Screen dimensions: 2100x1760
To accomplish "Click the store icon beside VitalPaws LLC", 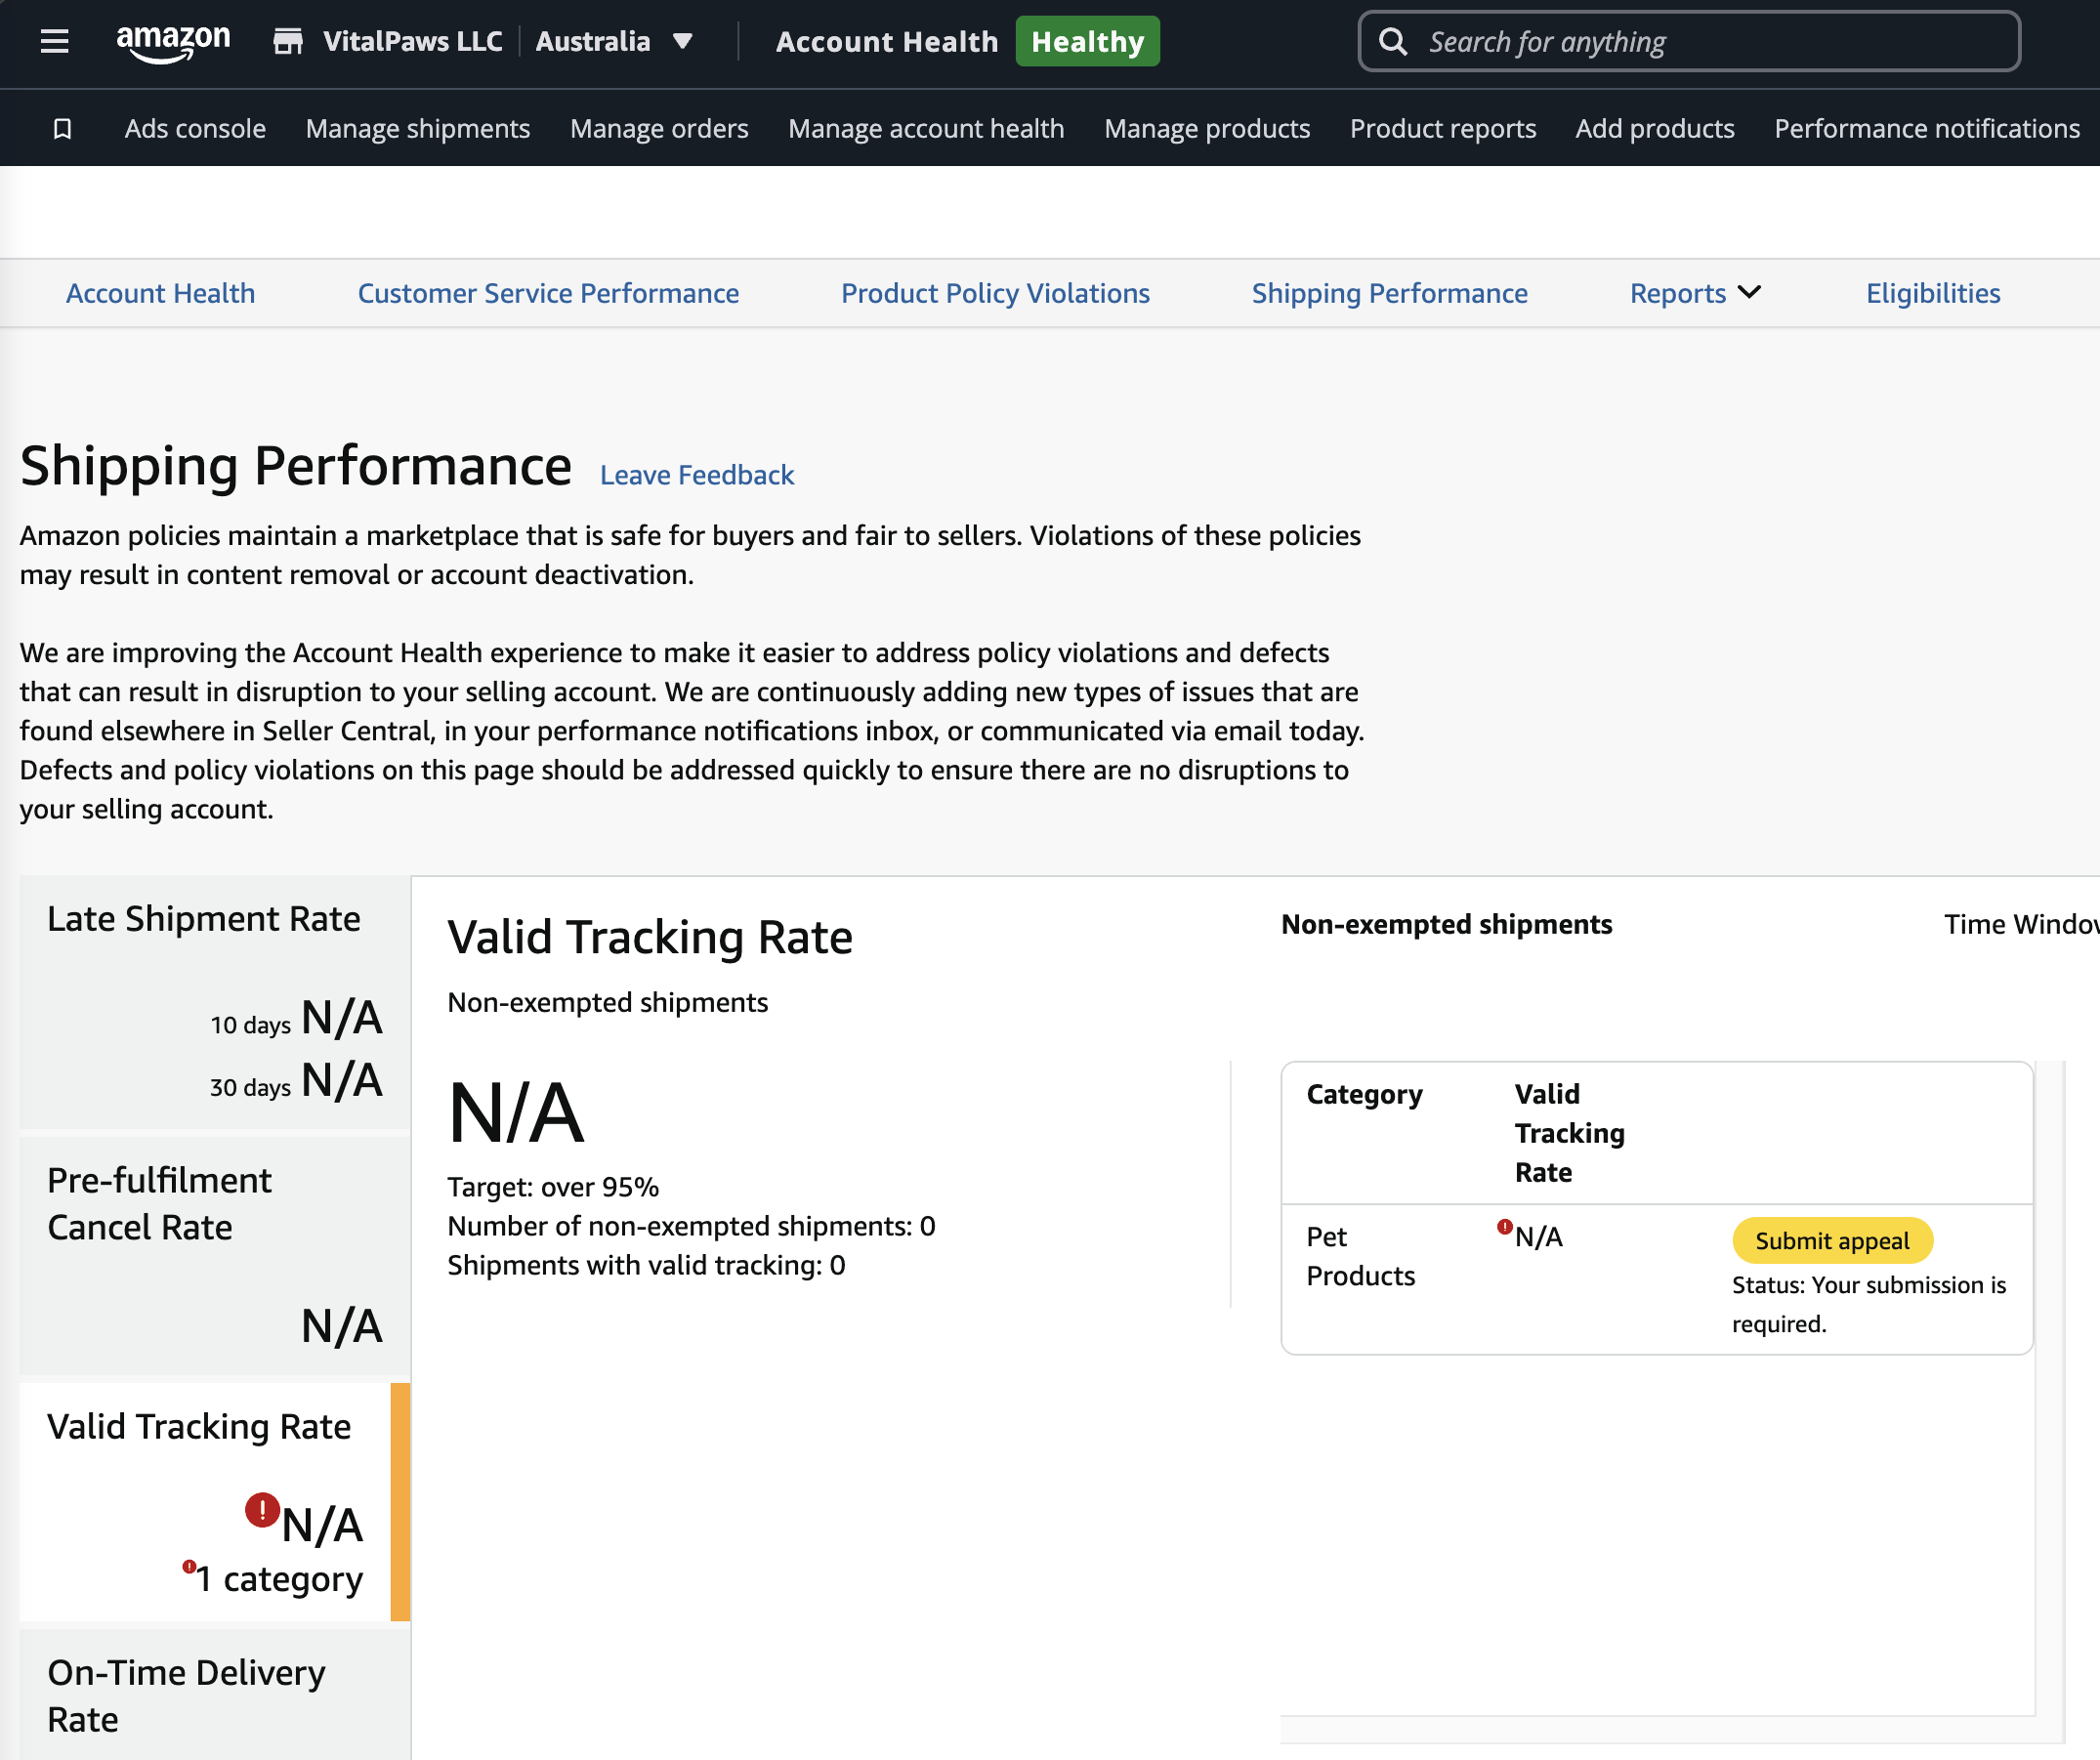I will [288, 41].
